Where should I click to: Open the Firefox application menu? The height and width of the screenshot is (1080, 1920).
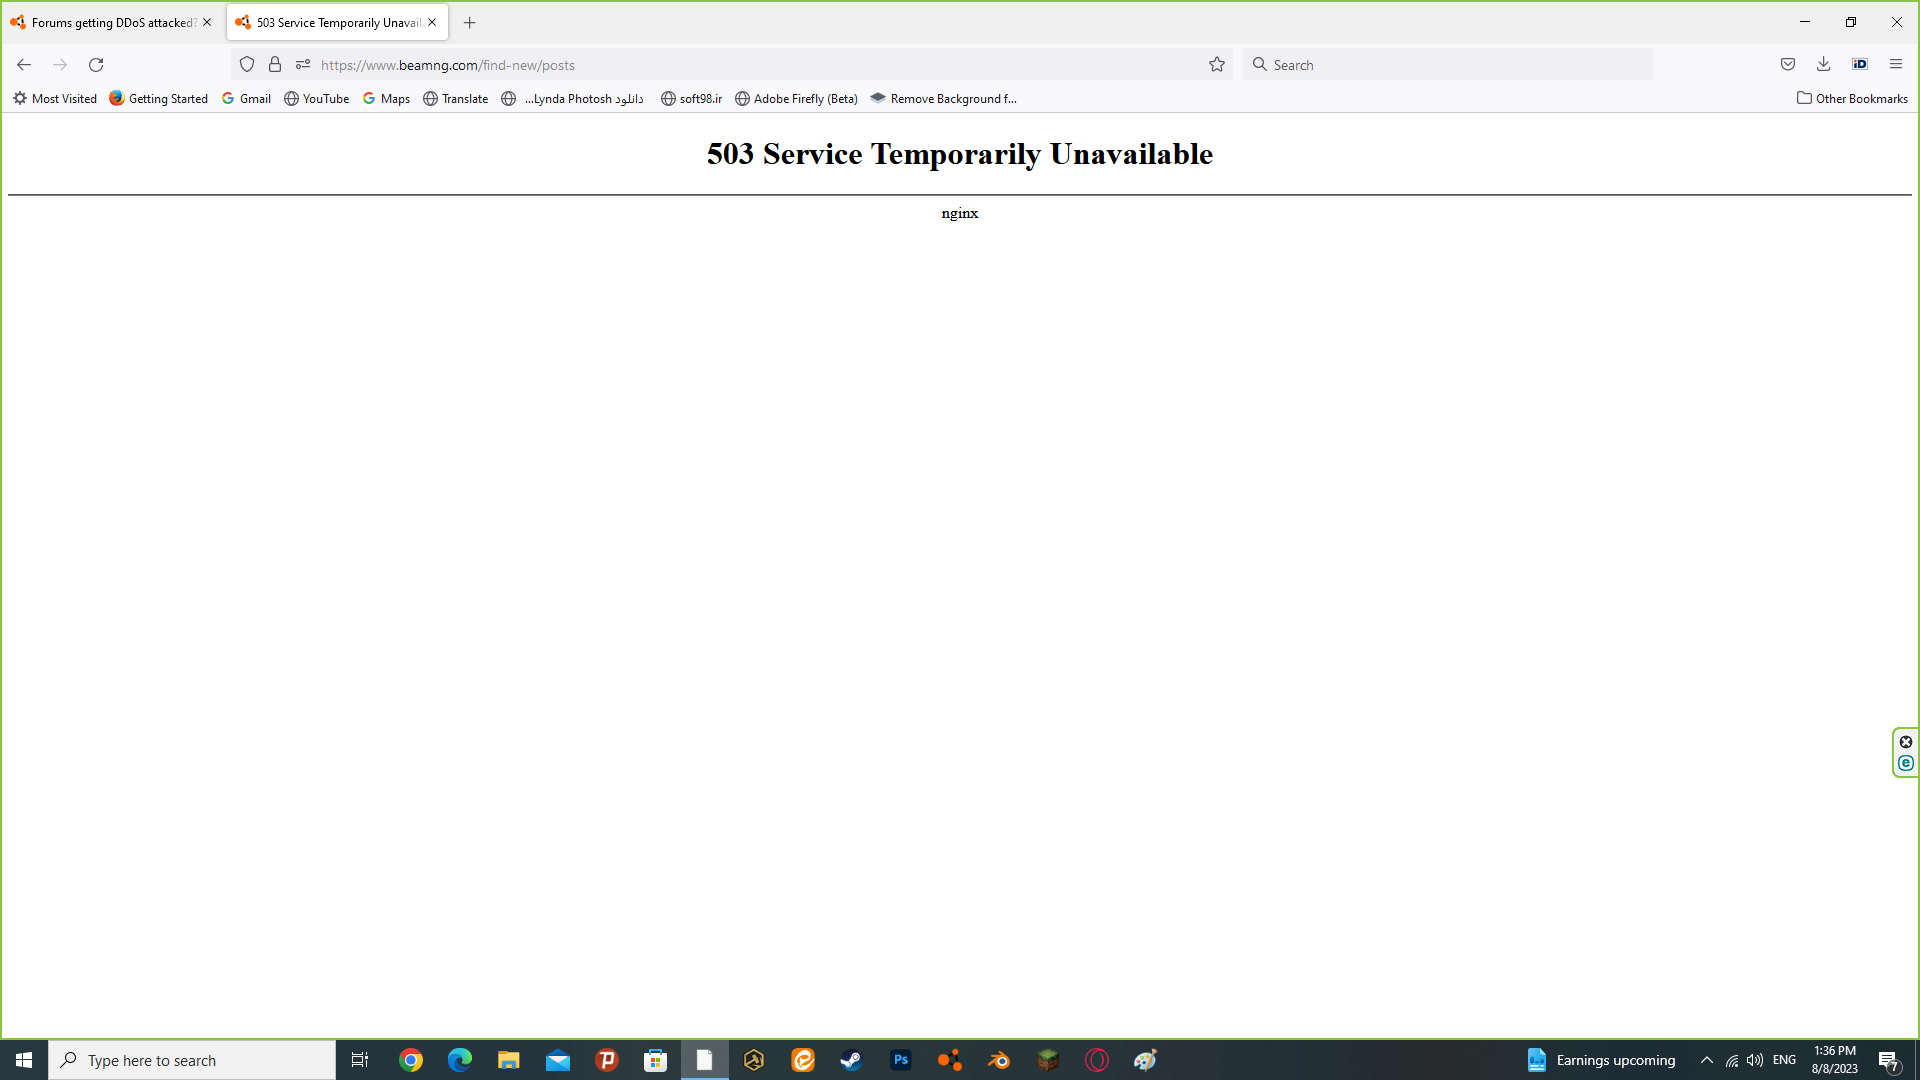point(1896,65)
